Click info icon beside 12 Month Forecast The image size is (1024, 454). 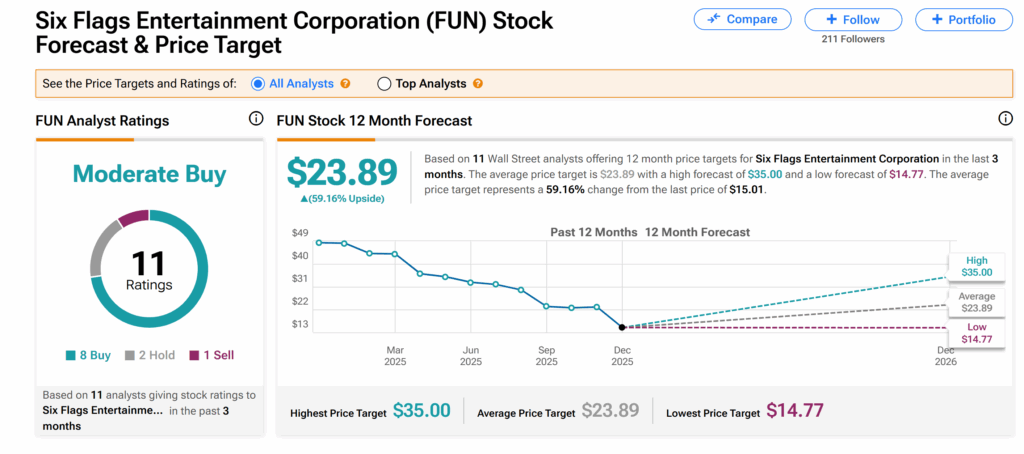click(1005, 120)
